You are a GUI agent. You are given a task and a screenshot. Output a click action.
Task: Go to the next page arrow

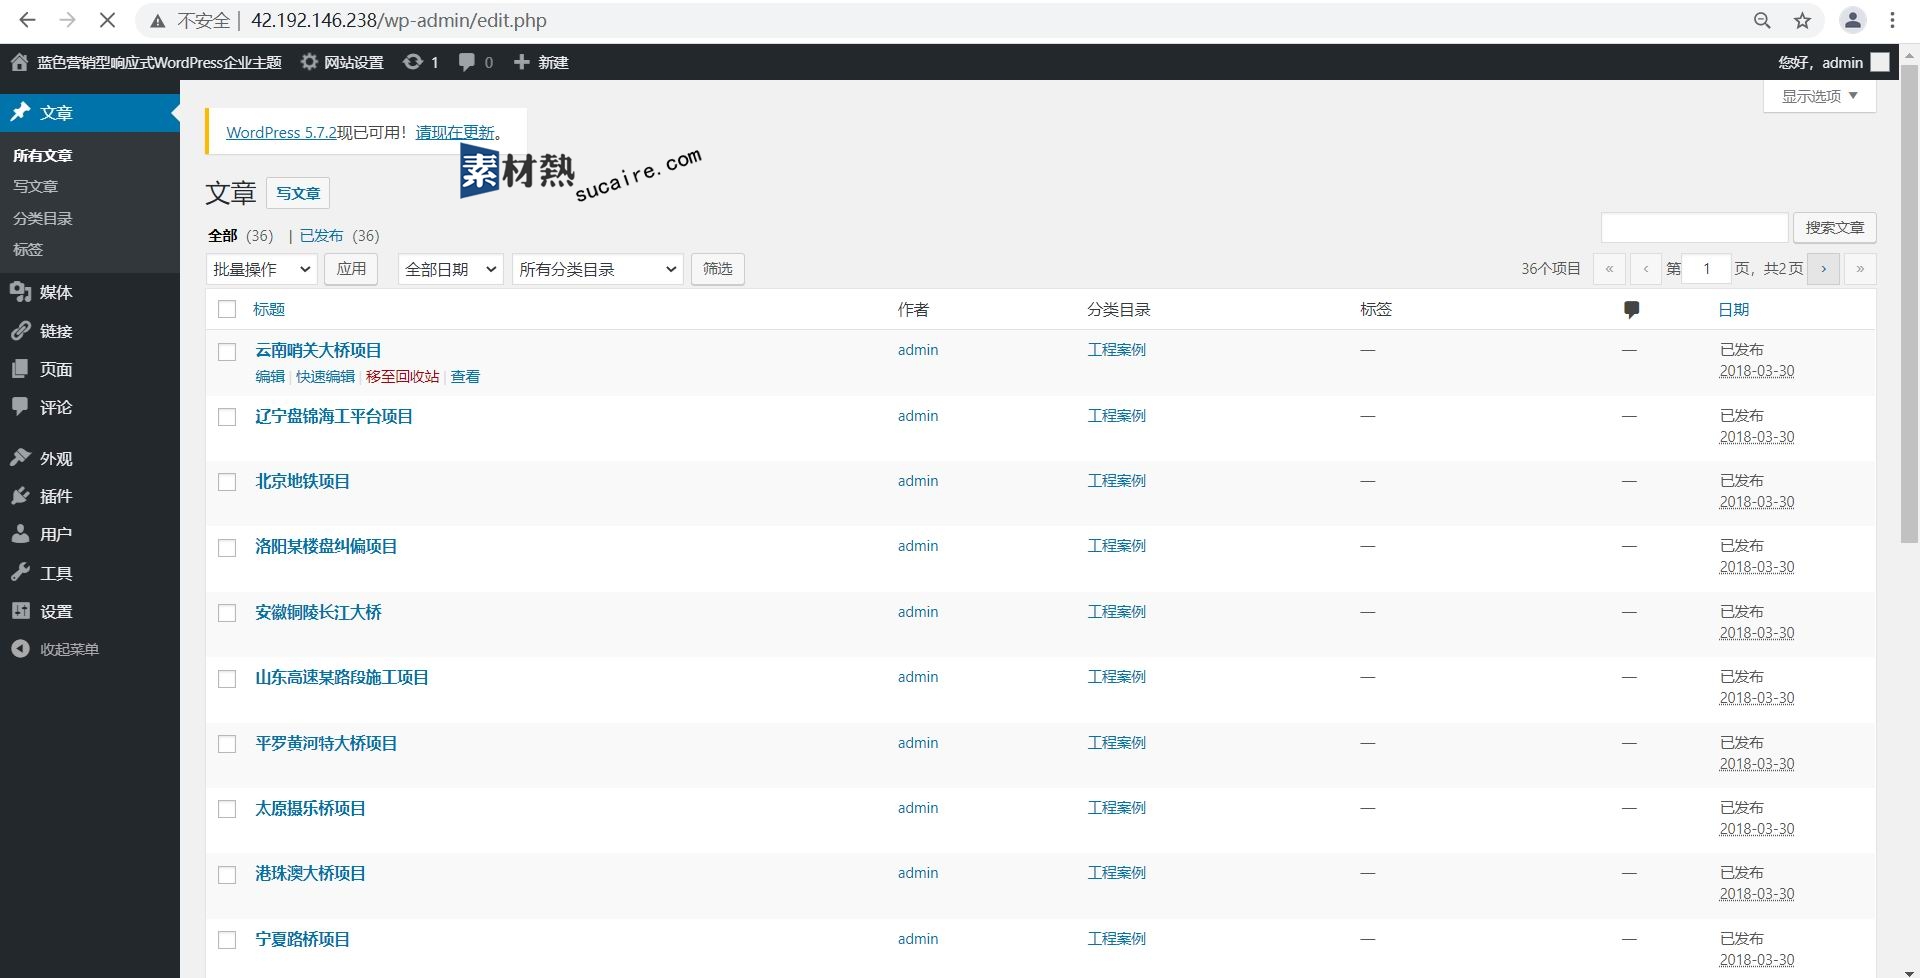[1823, 269]
